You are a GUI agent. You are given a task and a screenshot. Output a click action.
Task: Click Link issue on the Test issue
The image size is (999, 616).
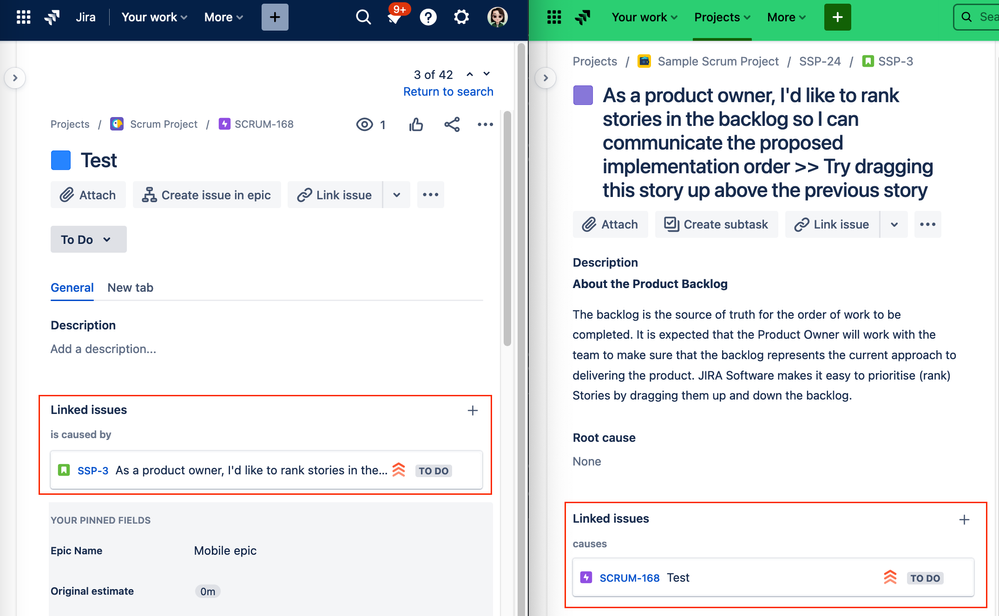[335, 195]
